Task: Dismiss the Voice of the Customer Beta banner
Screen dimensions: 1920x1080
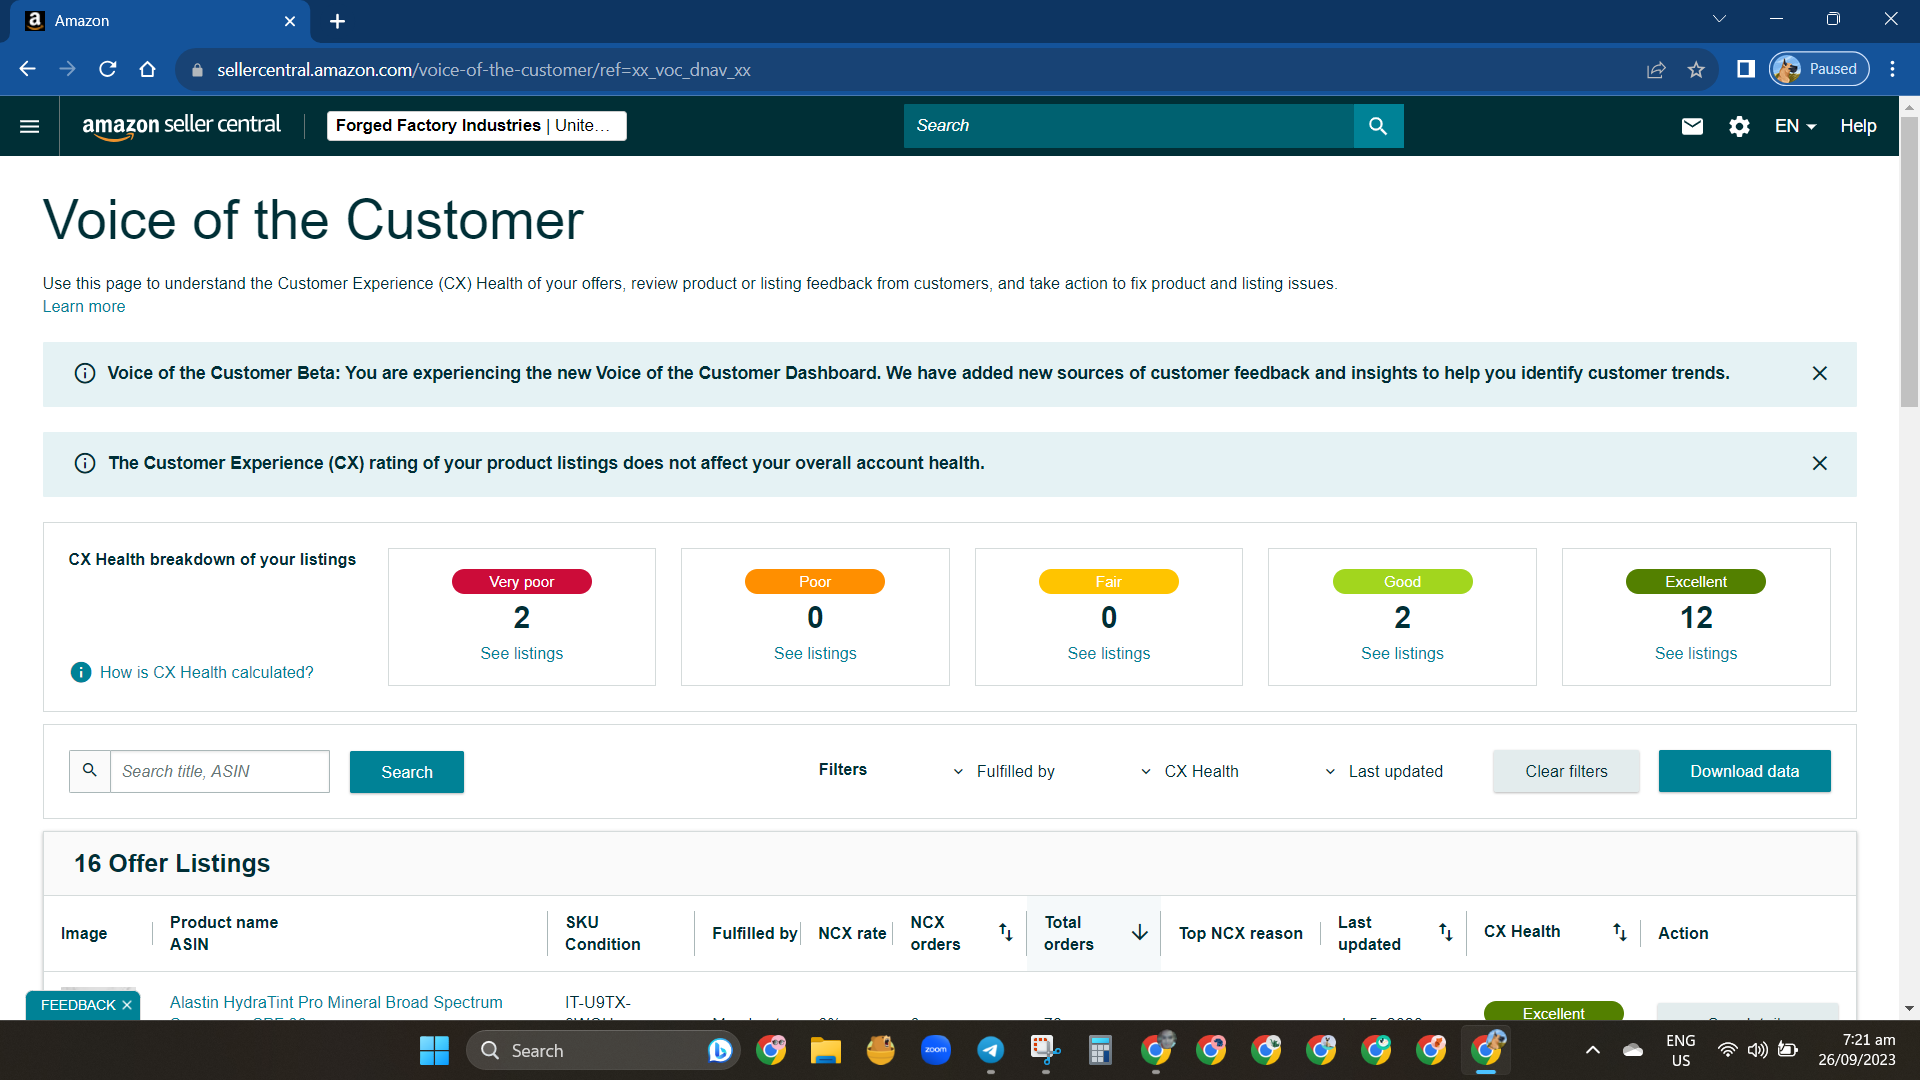Action: pyautogui.click(x=1820, y=373)
